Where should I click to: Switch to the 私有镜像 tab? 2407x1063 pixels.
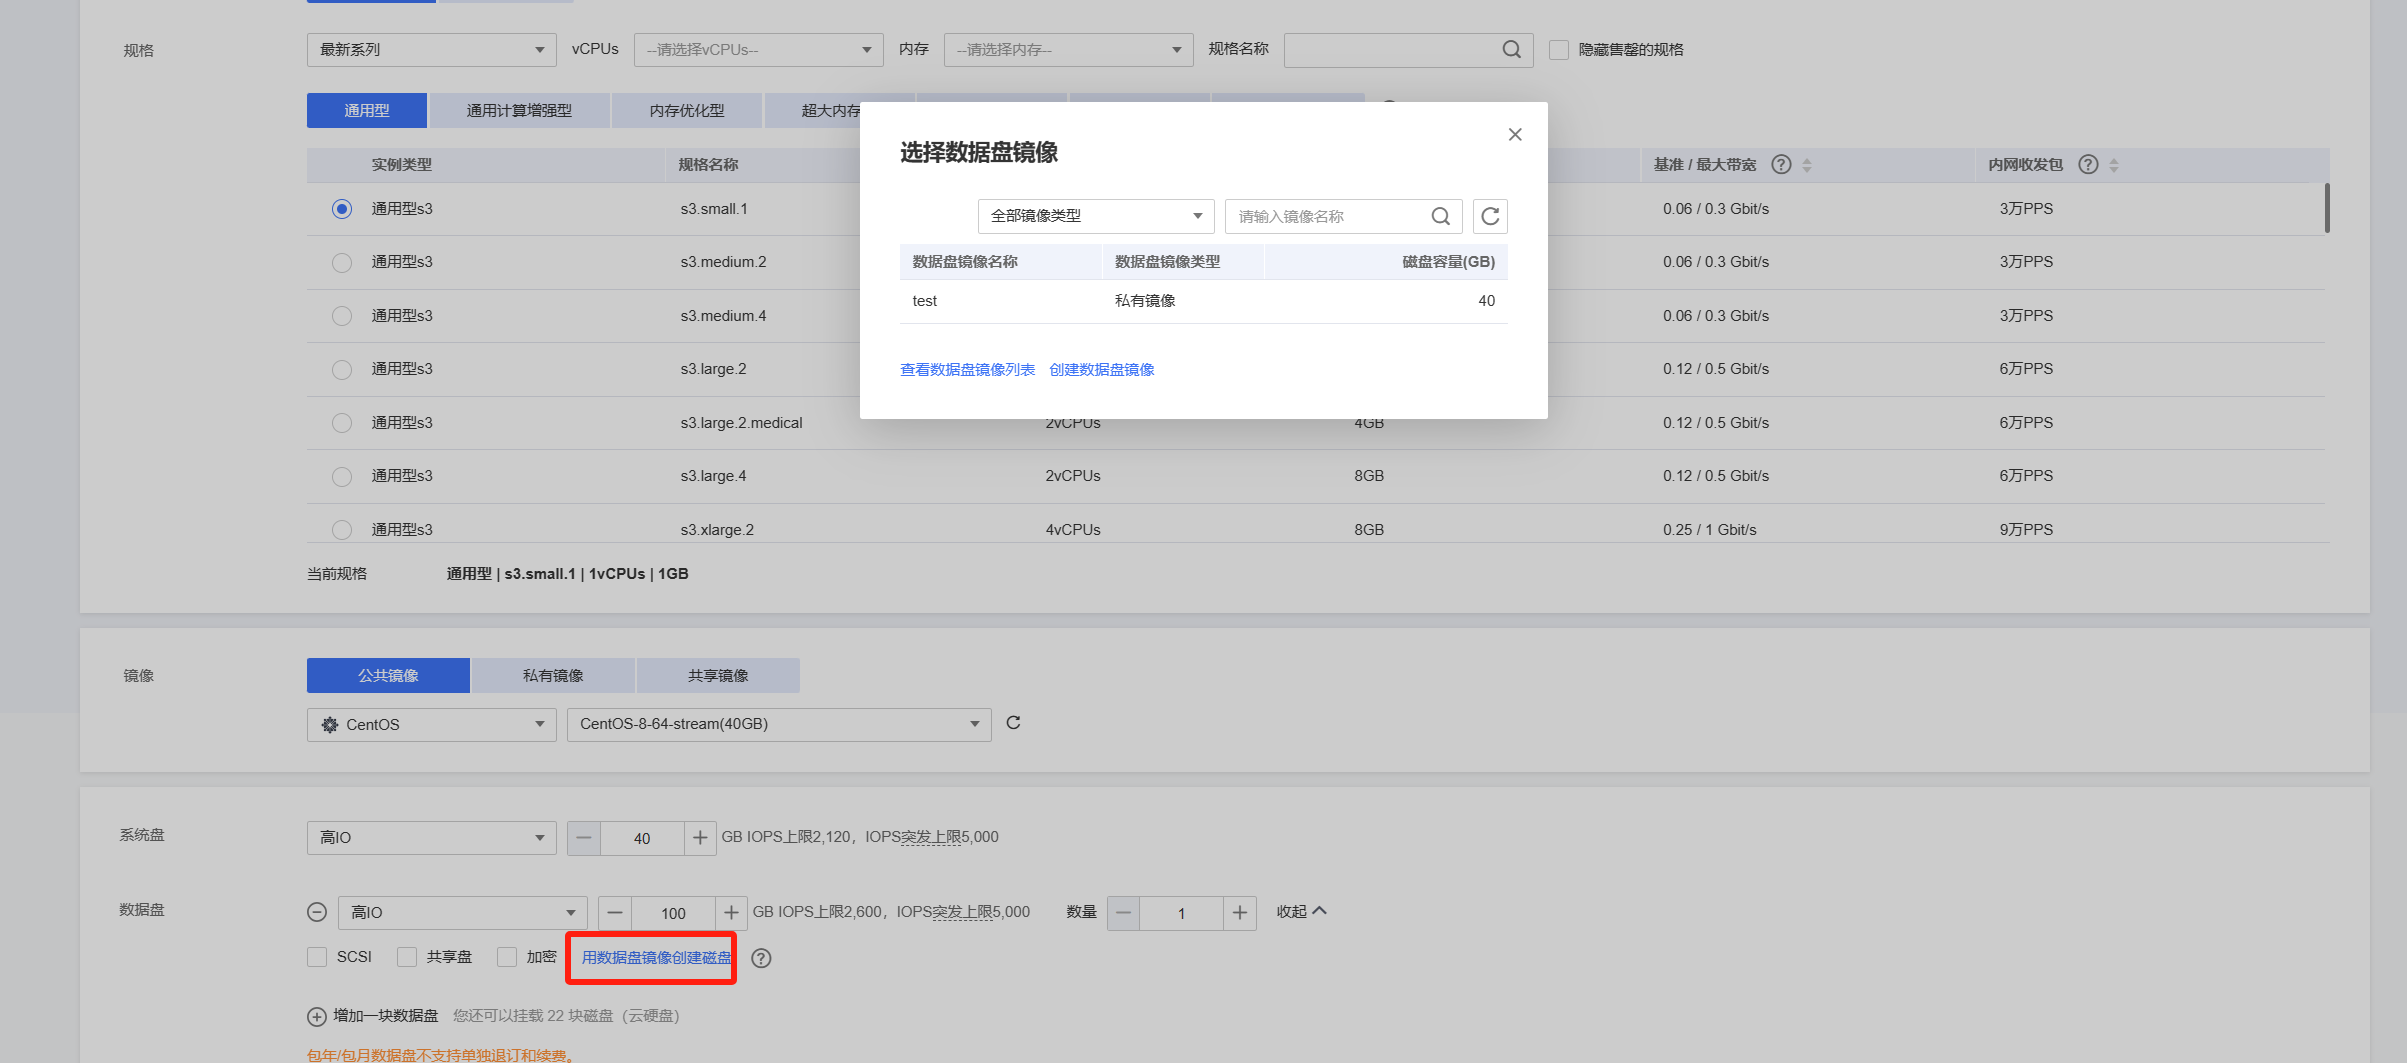pyautogui.click(x=553, y=676)
